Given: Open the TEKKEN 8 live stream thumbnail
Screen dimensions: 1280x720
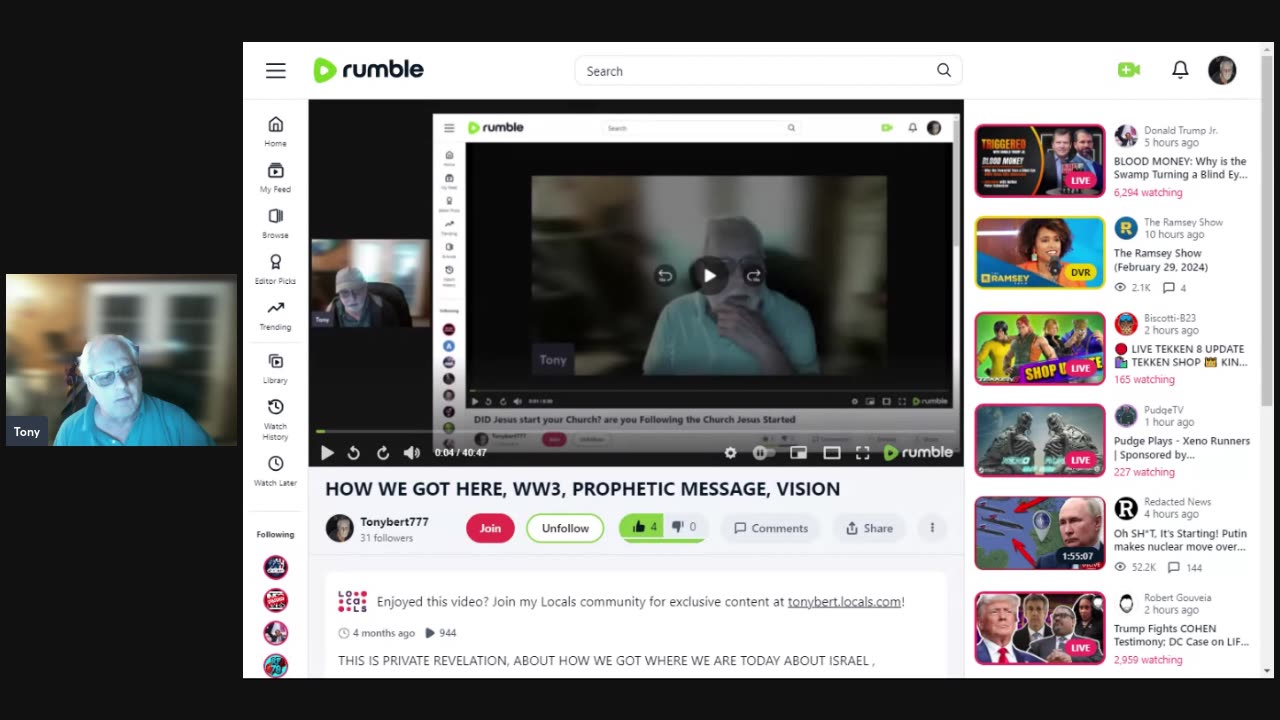Looking at the screenshot, I should (1040, 348).
